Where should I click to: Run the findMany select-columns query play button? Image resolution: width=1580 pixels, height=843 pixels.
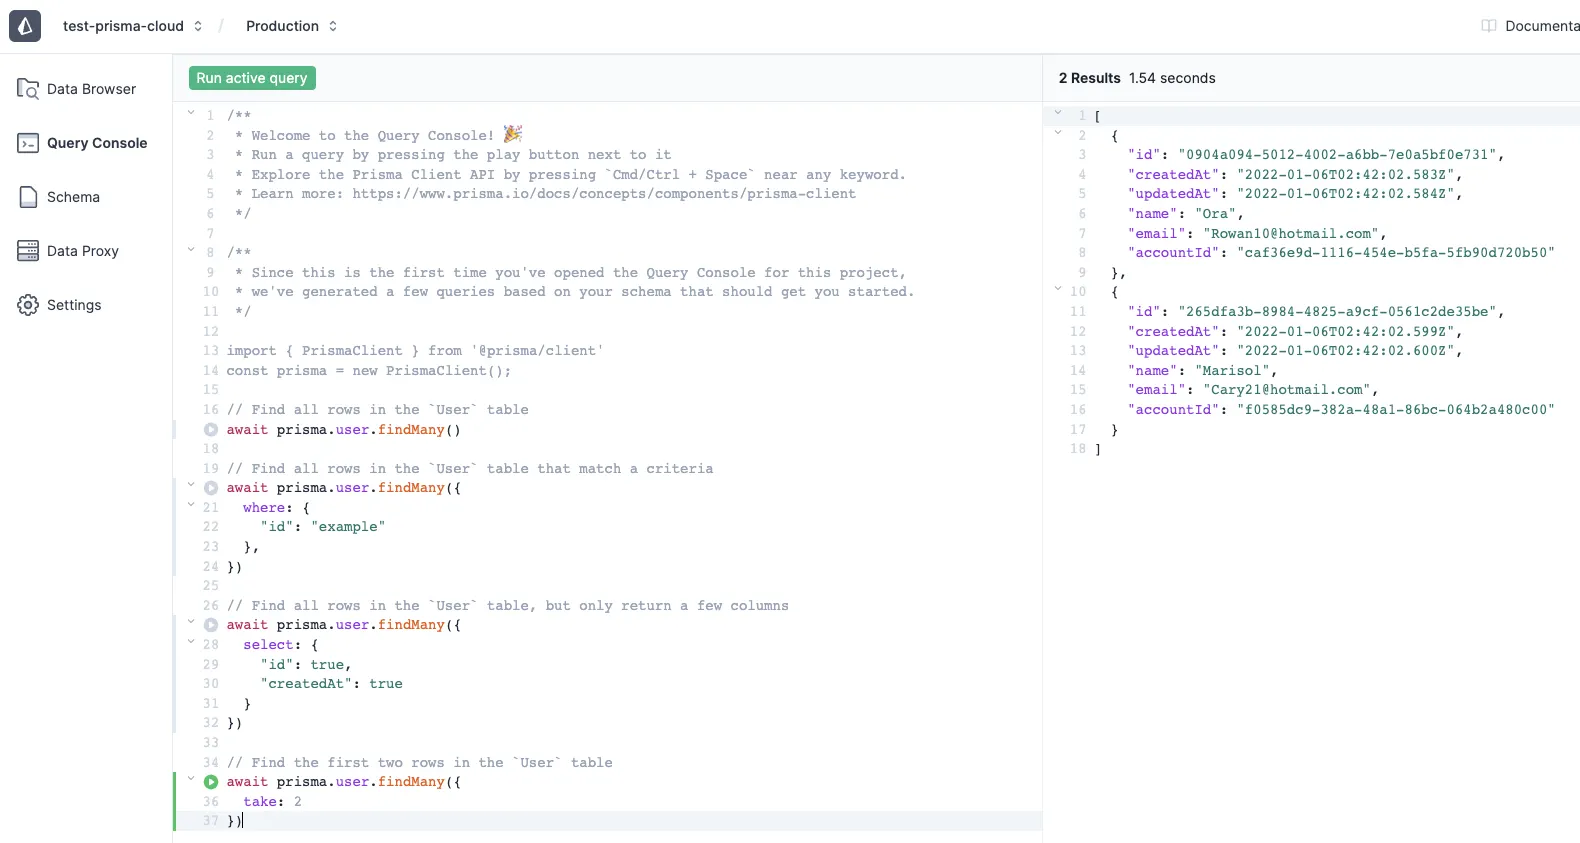coord(211,625)
